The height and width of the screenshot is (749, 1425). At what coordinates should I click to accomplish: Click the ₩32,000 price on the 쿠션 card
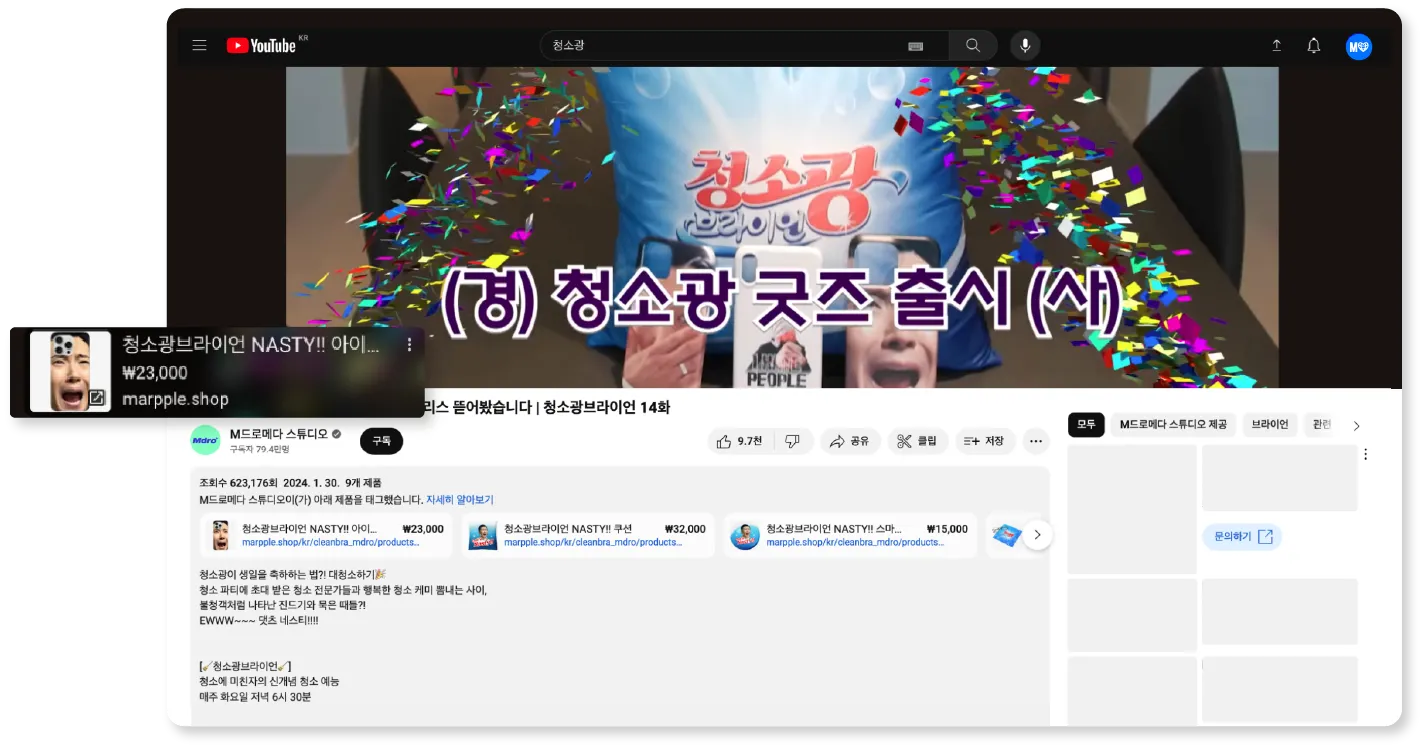click(x=685, y=529)
